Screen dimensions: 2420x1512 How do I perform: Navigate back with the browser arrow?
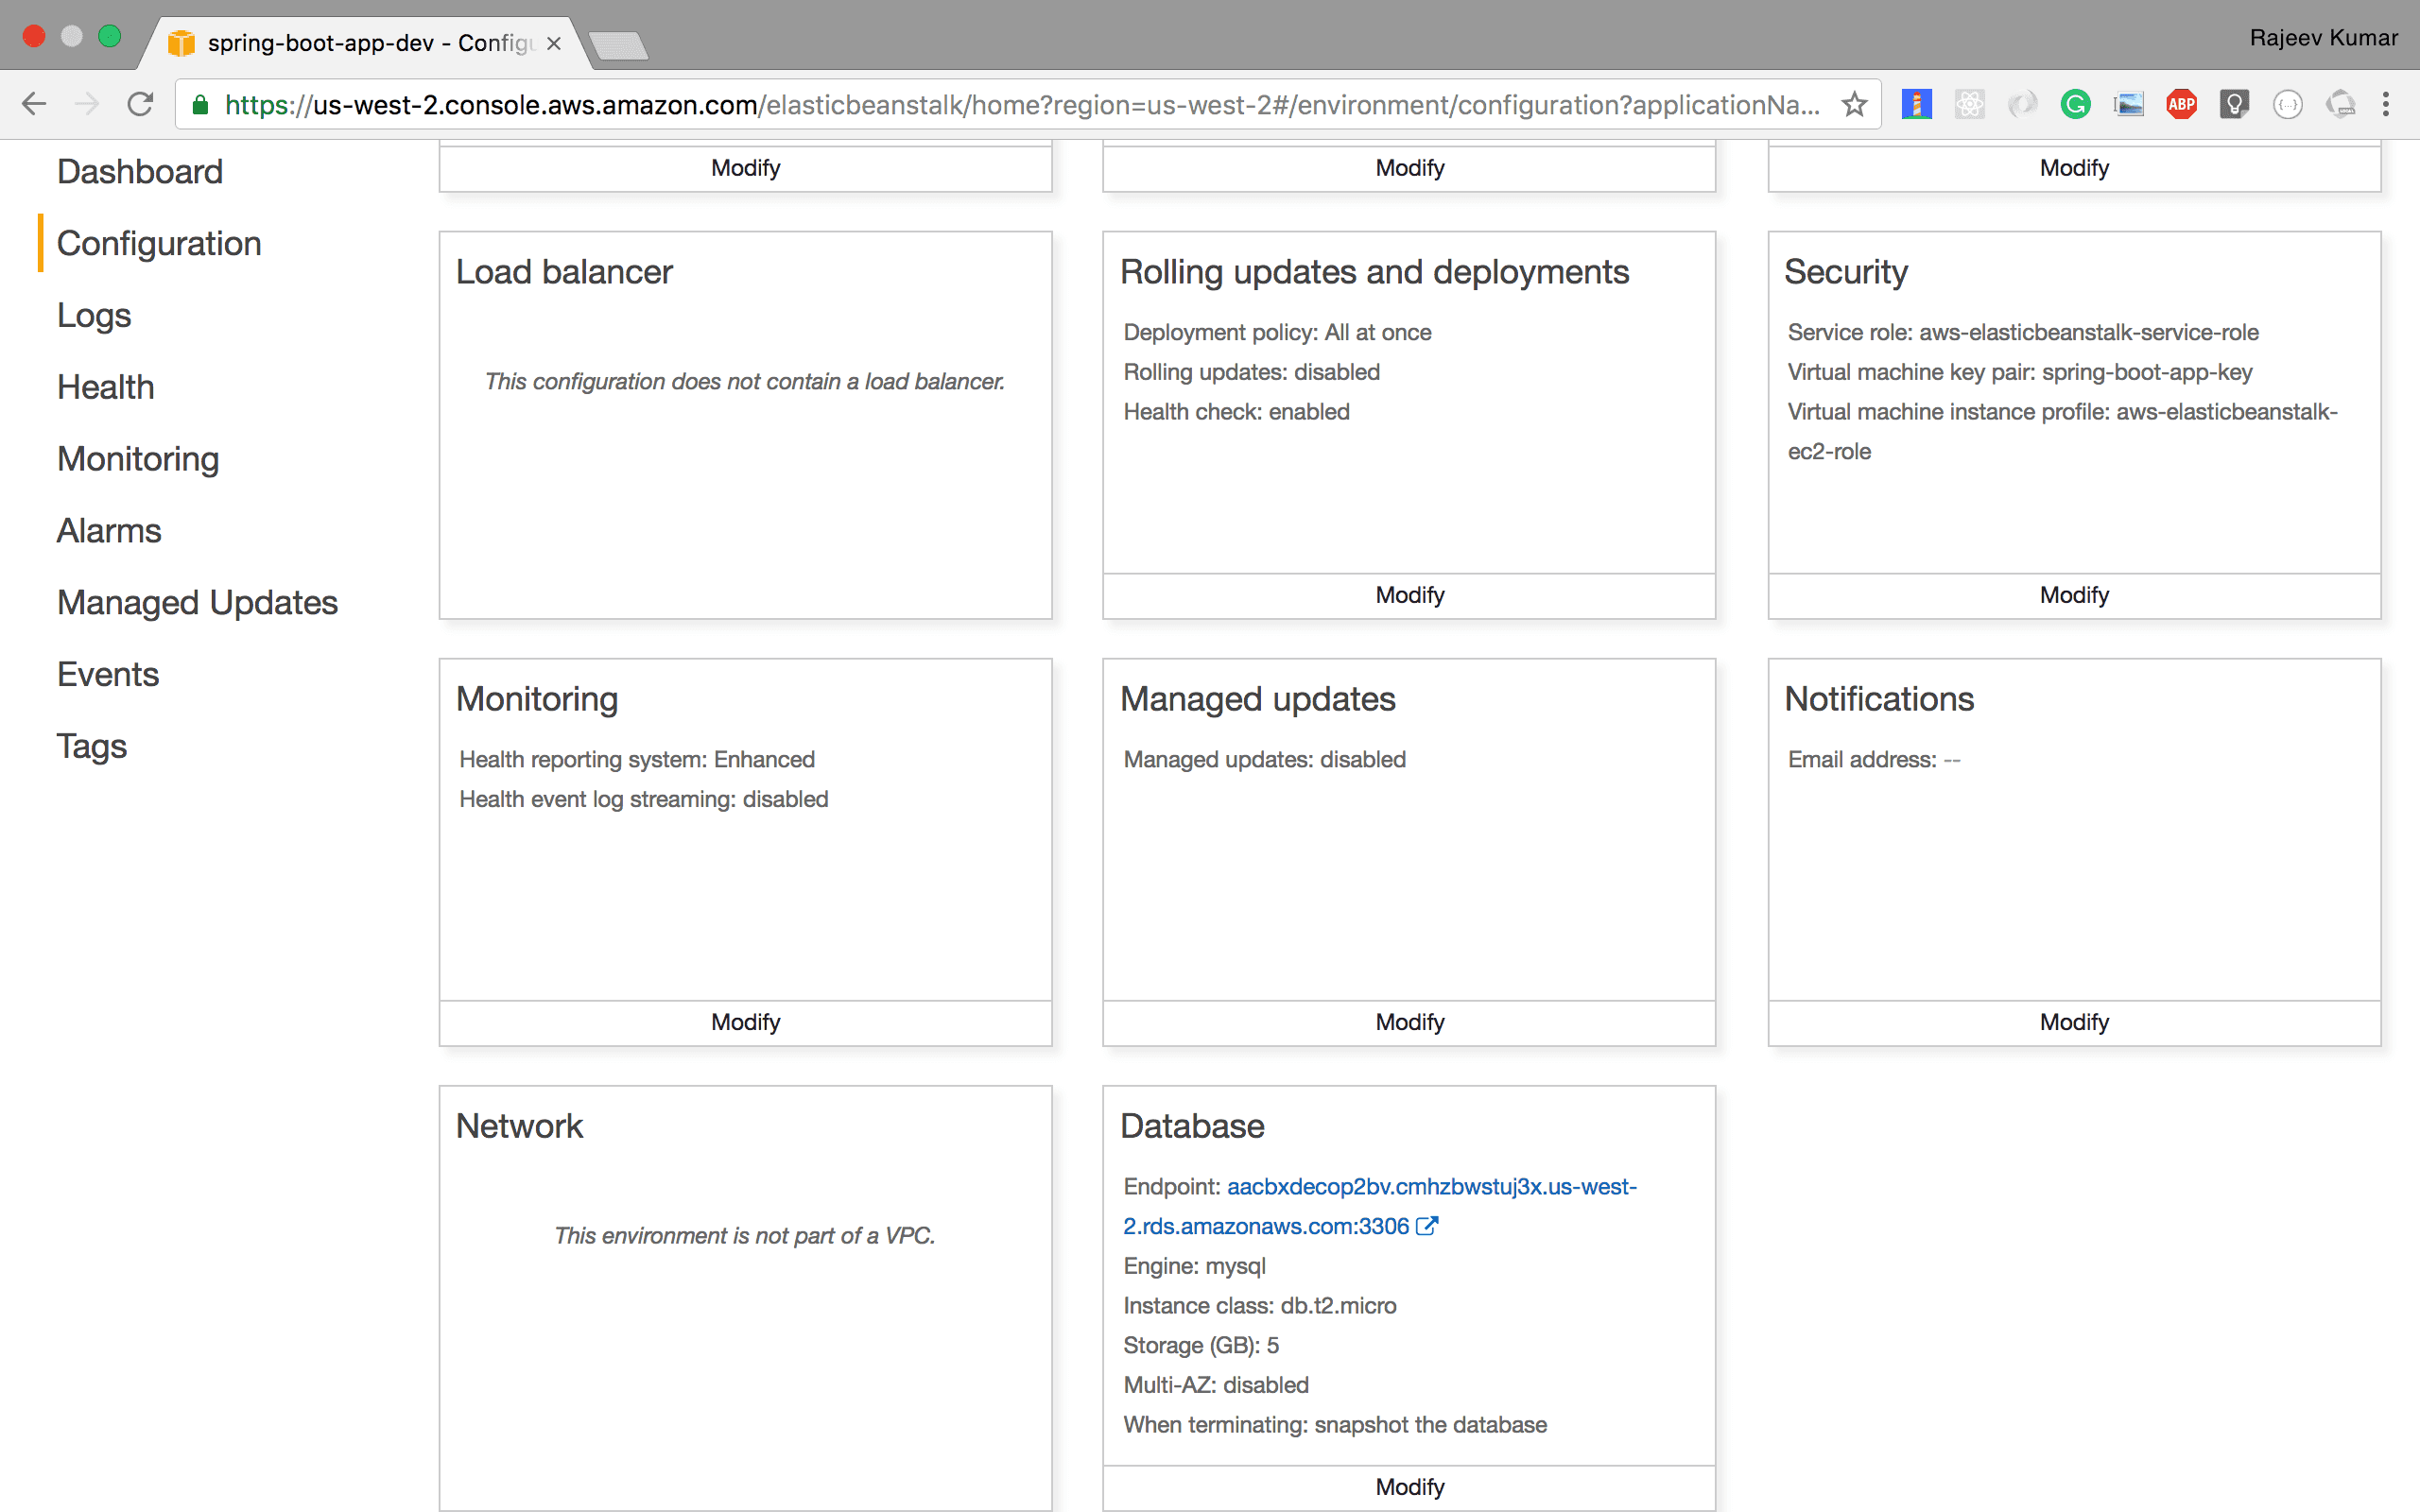coord(34,103)
